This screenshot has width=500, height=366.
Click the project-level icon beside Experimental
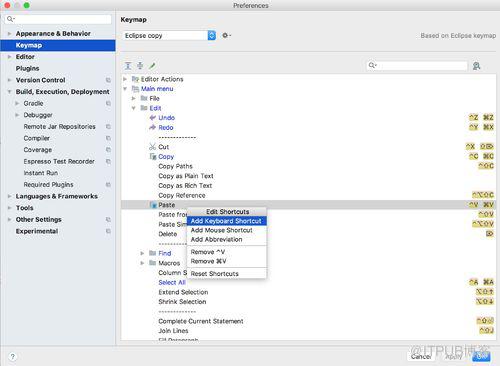[108, 231]
